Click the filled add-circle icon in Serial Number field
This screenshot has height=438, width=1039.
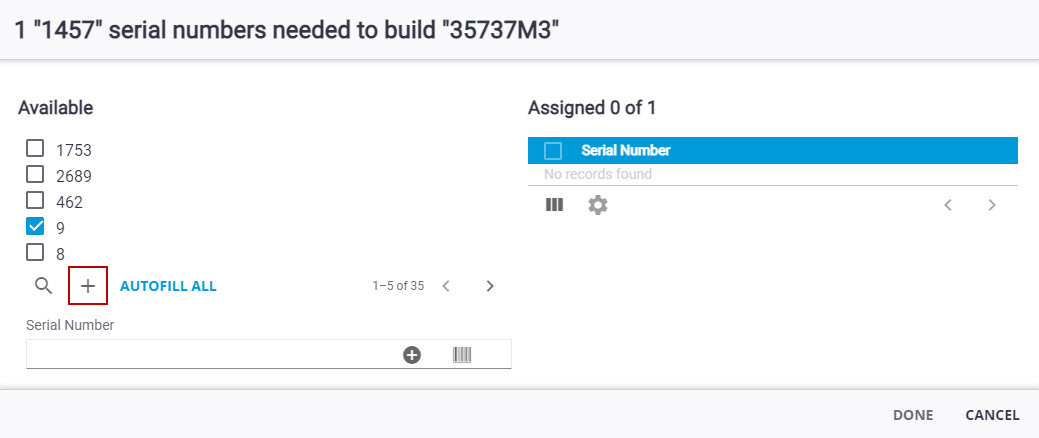pyautogui.click(x=412, y=354)
